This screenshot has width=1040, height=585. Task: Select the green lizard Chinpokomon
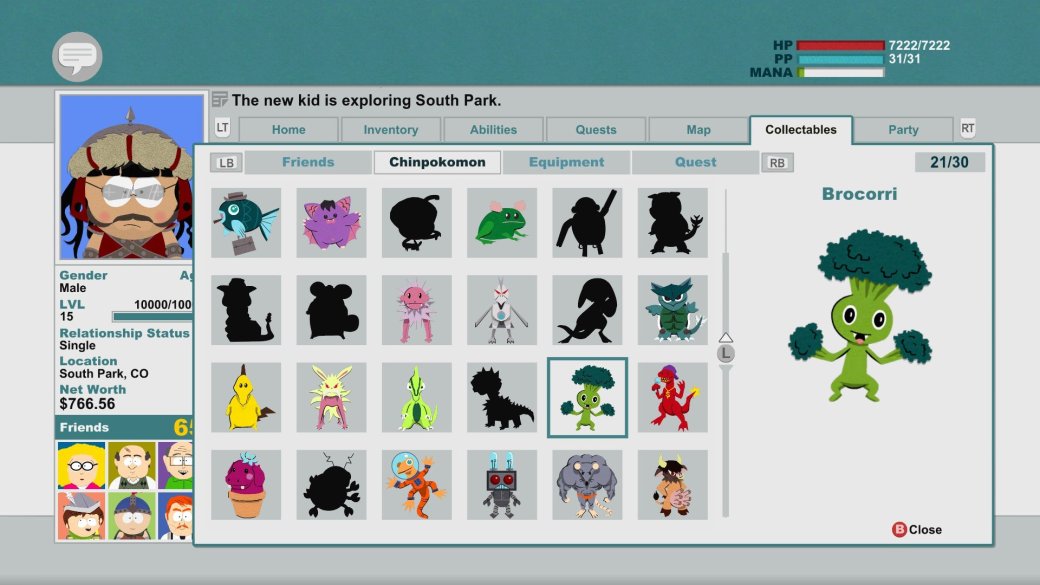[x=417, y=398]
